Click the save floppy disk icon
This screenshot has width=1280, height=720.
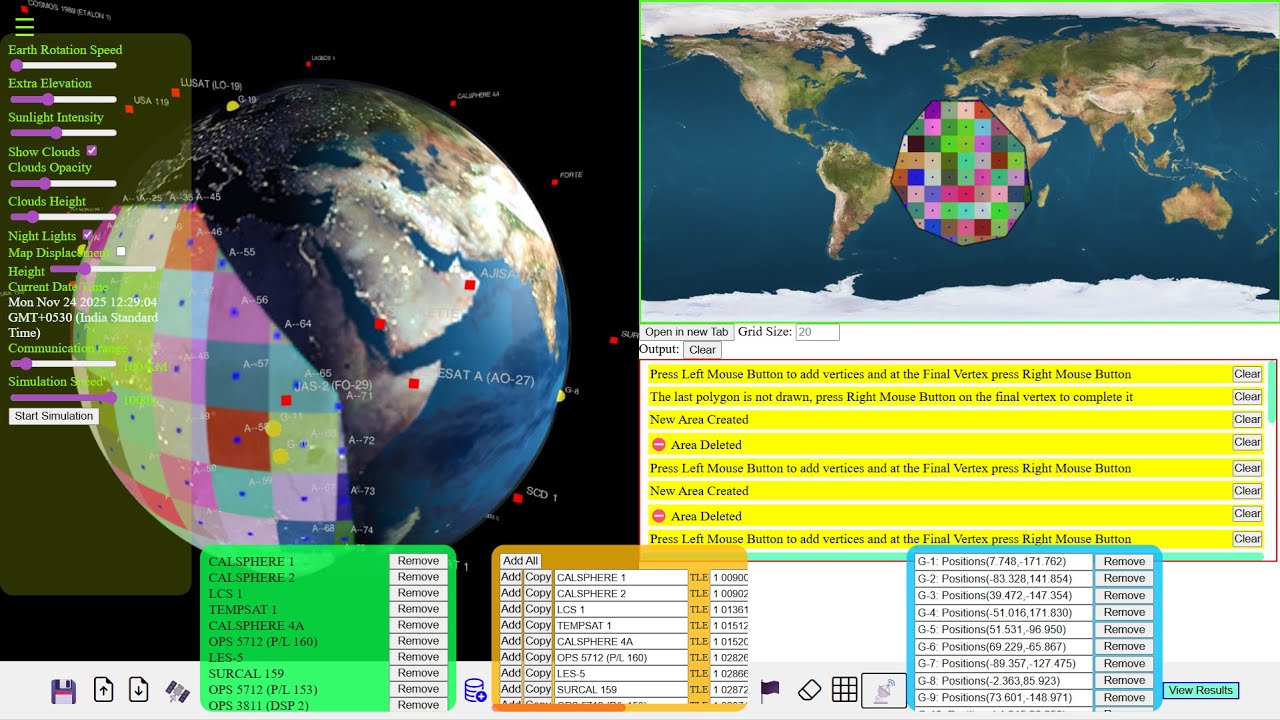point(63,690)
